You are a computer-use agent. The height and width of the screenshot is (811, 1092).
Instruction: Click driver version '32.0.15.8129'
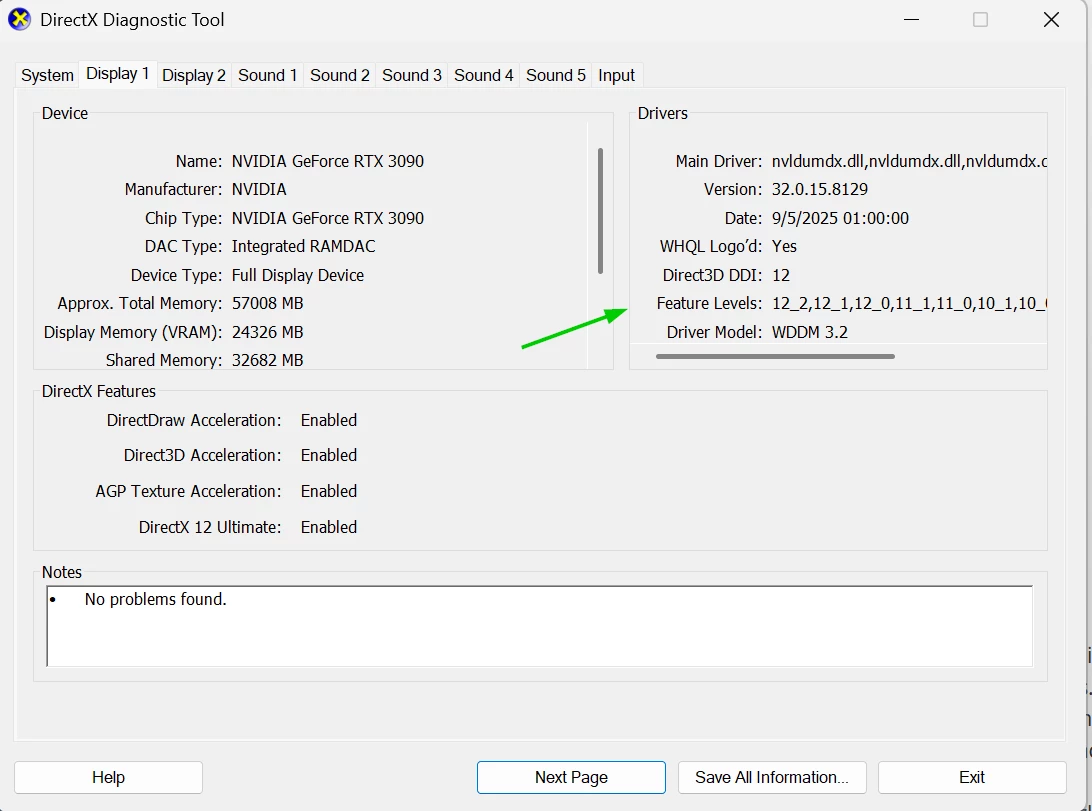tap(820, 189)
